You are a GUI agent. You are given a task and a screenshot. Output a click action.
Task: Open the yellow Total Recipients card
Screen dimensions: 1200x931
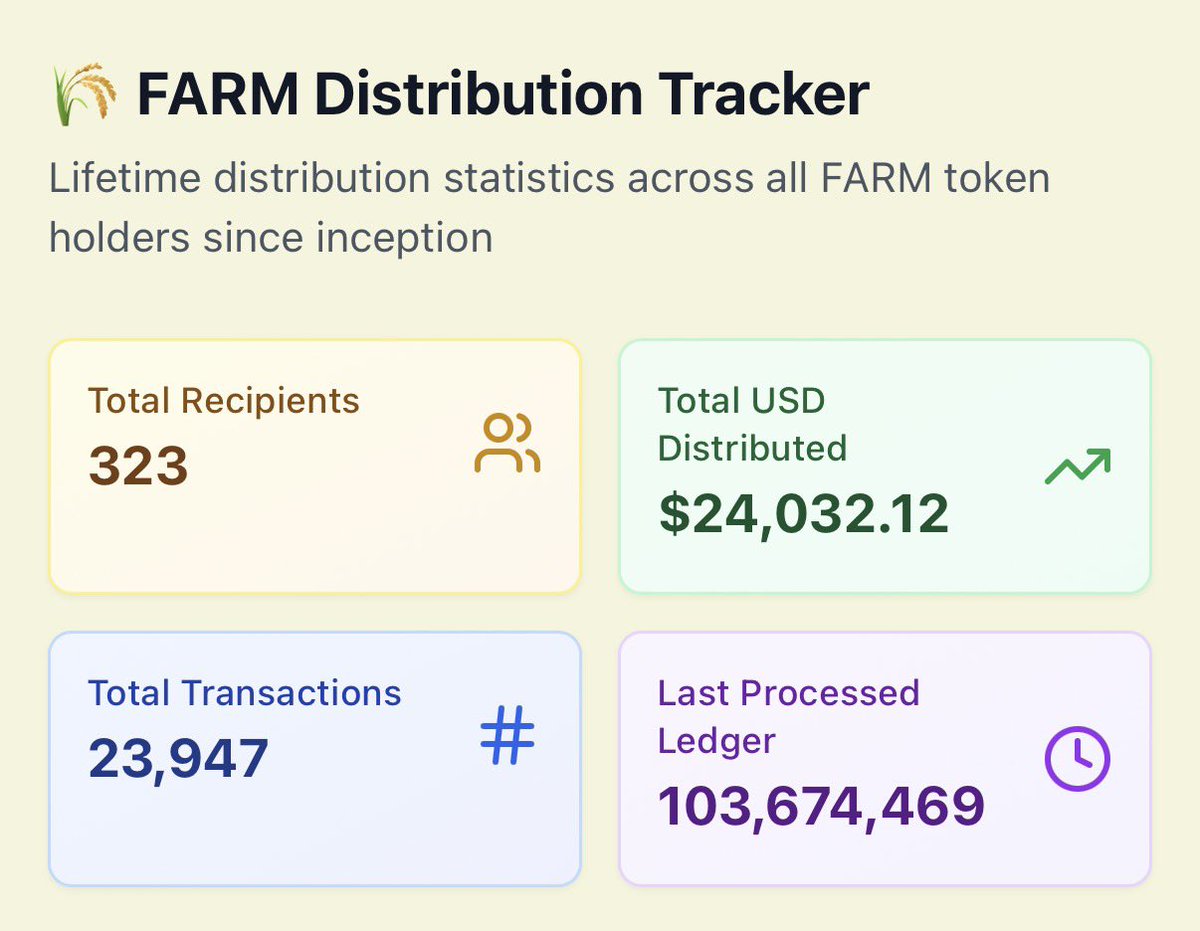(x=314, y=540)
